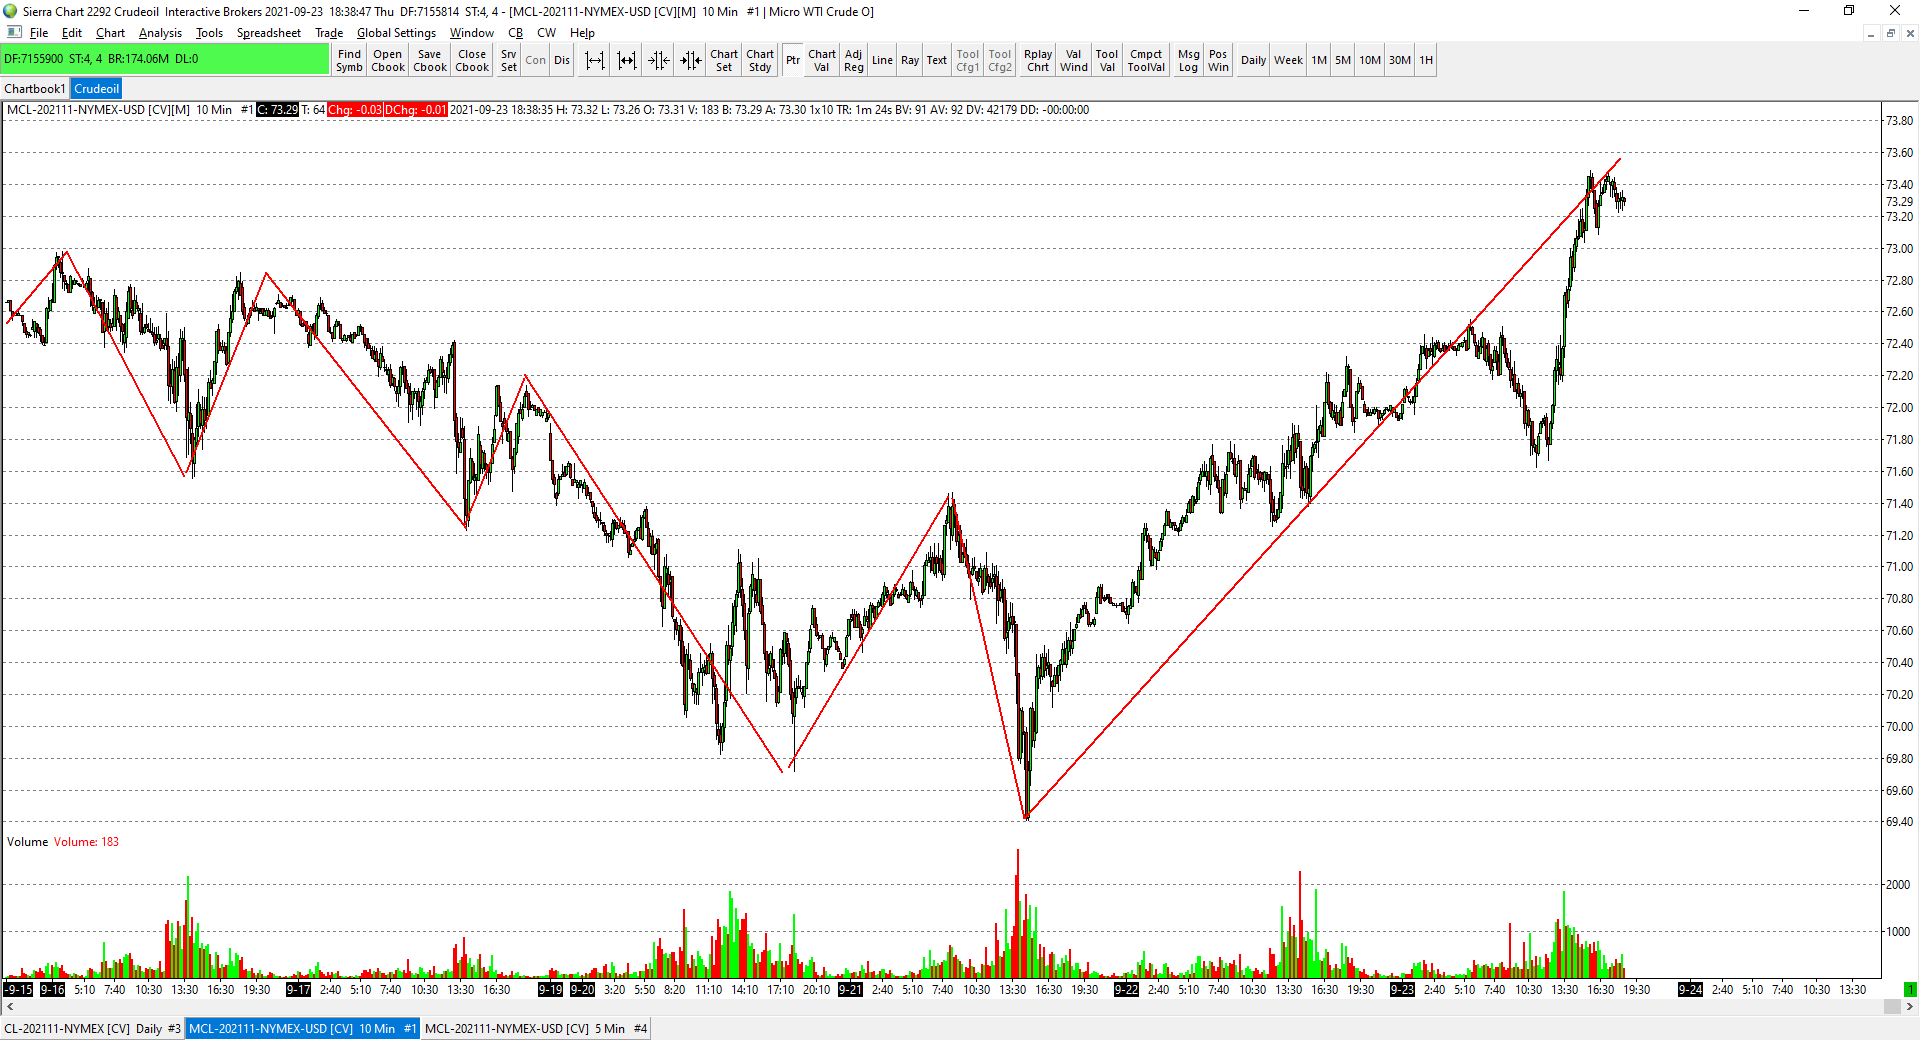Restore the inner chart window
This screenshot has width=1920, height=1040.
[1890, 33]
